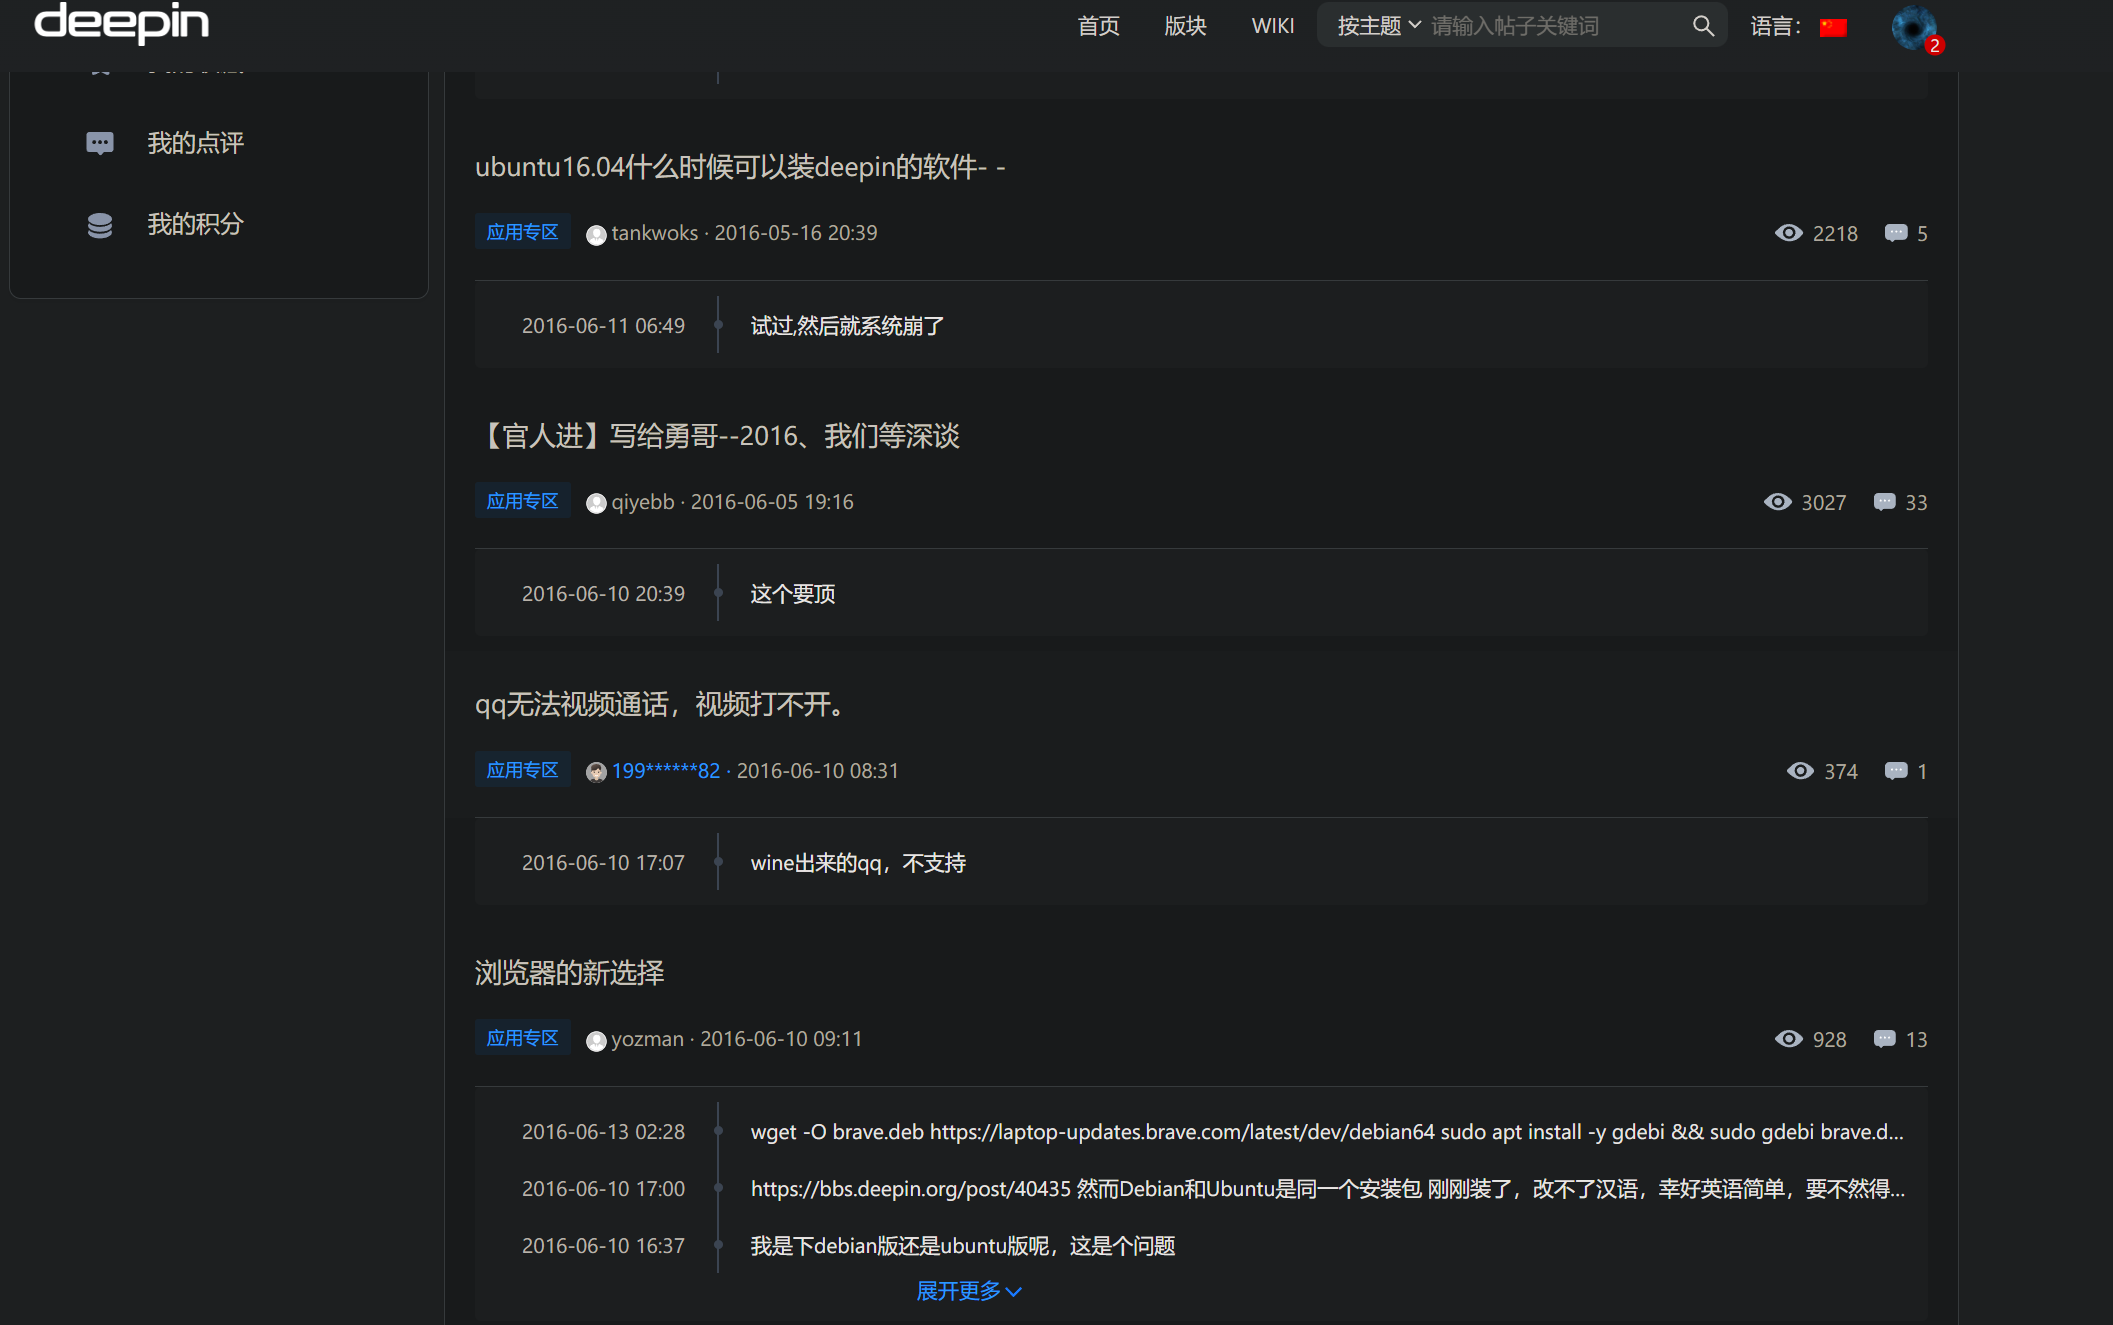Image resolution: width=2113 pixels, height=1325 pixels.
Task: Click eye views icon beside 3027
Action: (1777, 502)
